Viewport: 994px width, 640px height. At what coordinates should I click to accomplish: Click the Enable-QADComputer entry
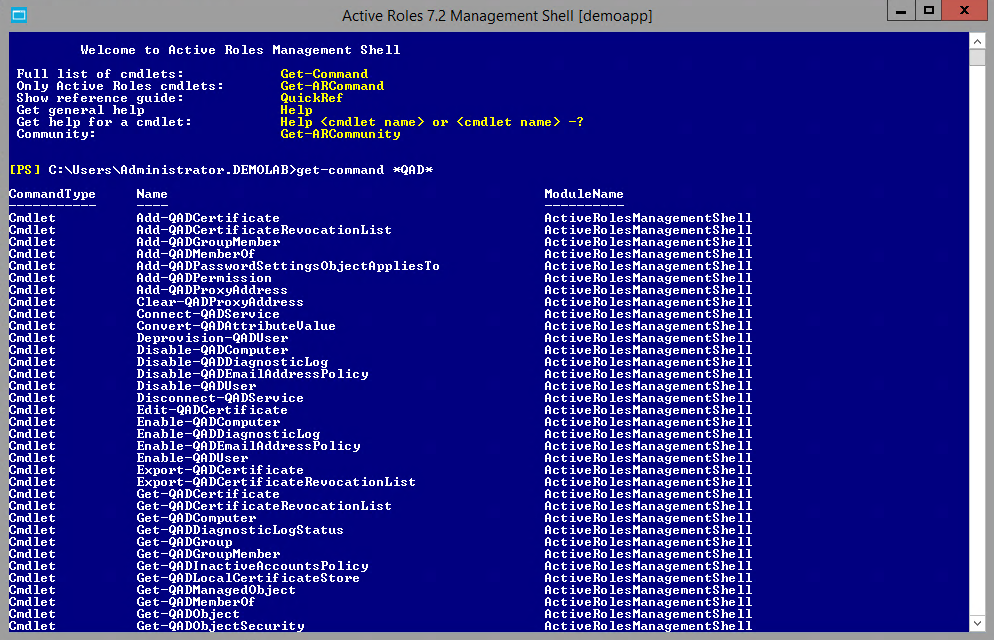tap(208, 423)
